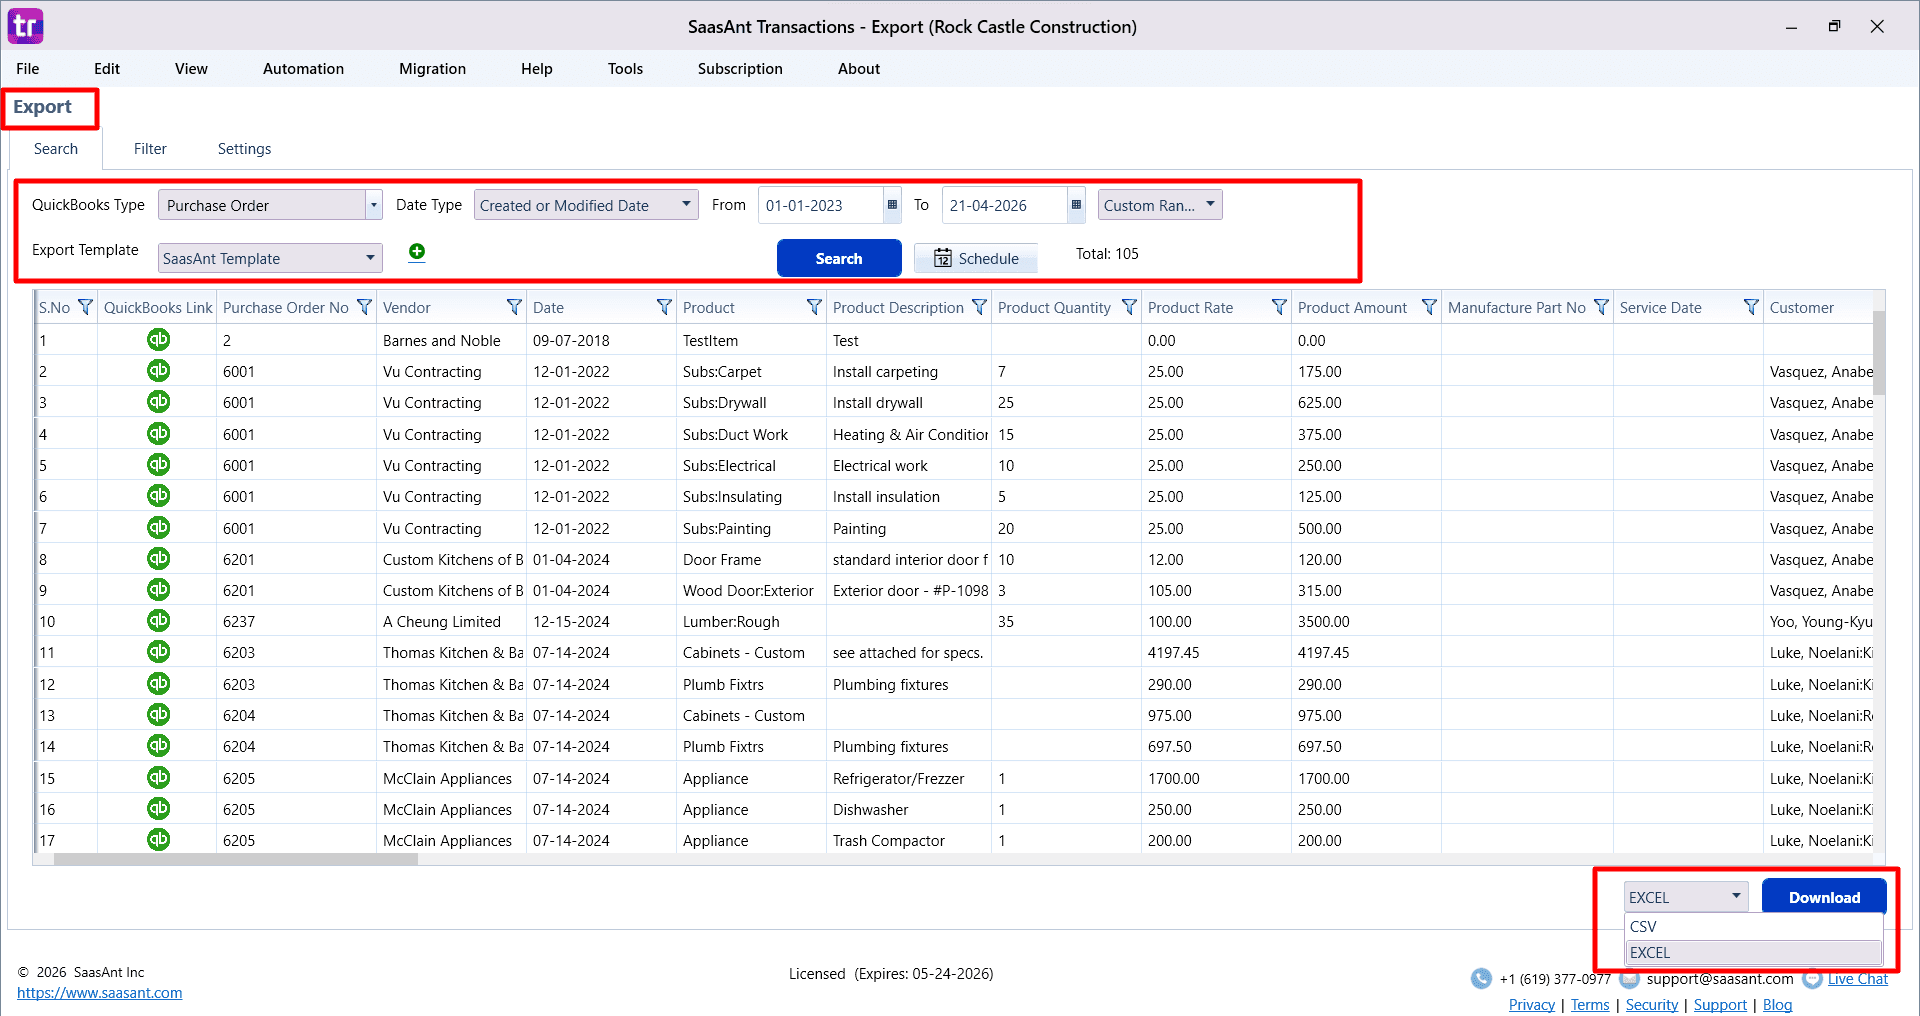
Task: Filter the Product Rate column
Action: pyautogui.click(x=1279, y=307)
